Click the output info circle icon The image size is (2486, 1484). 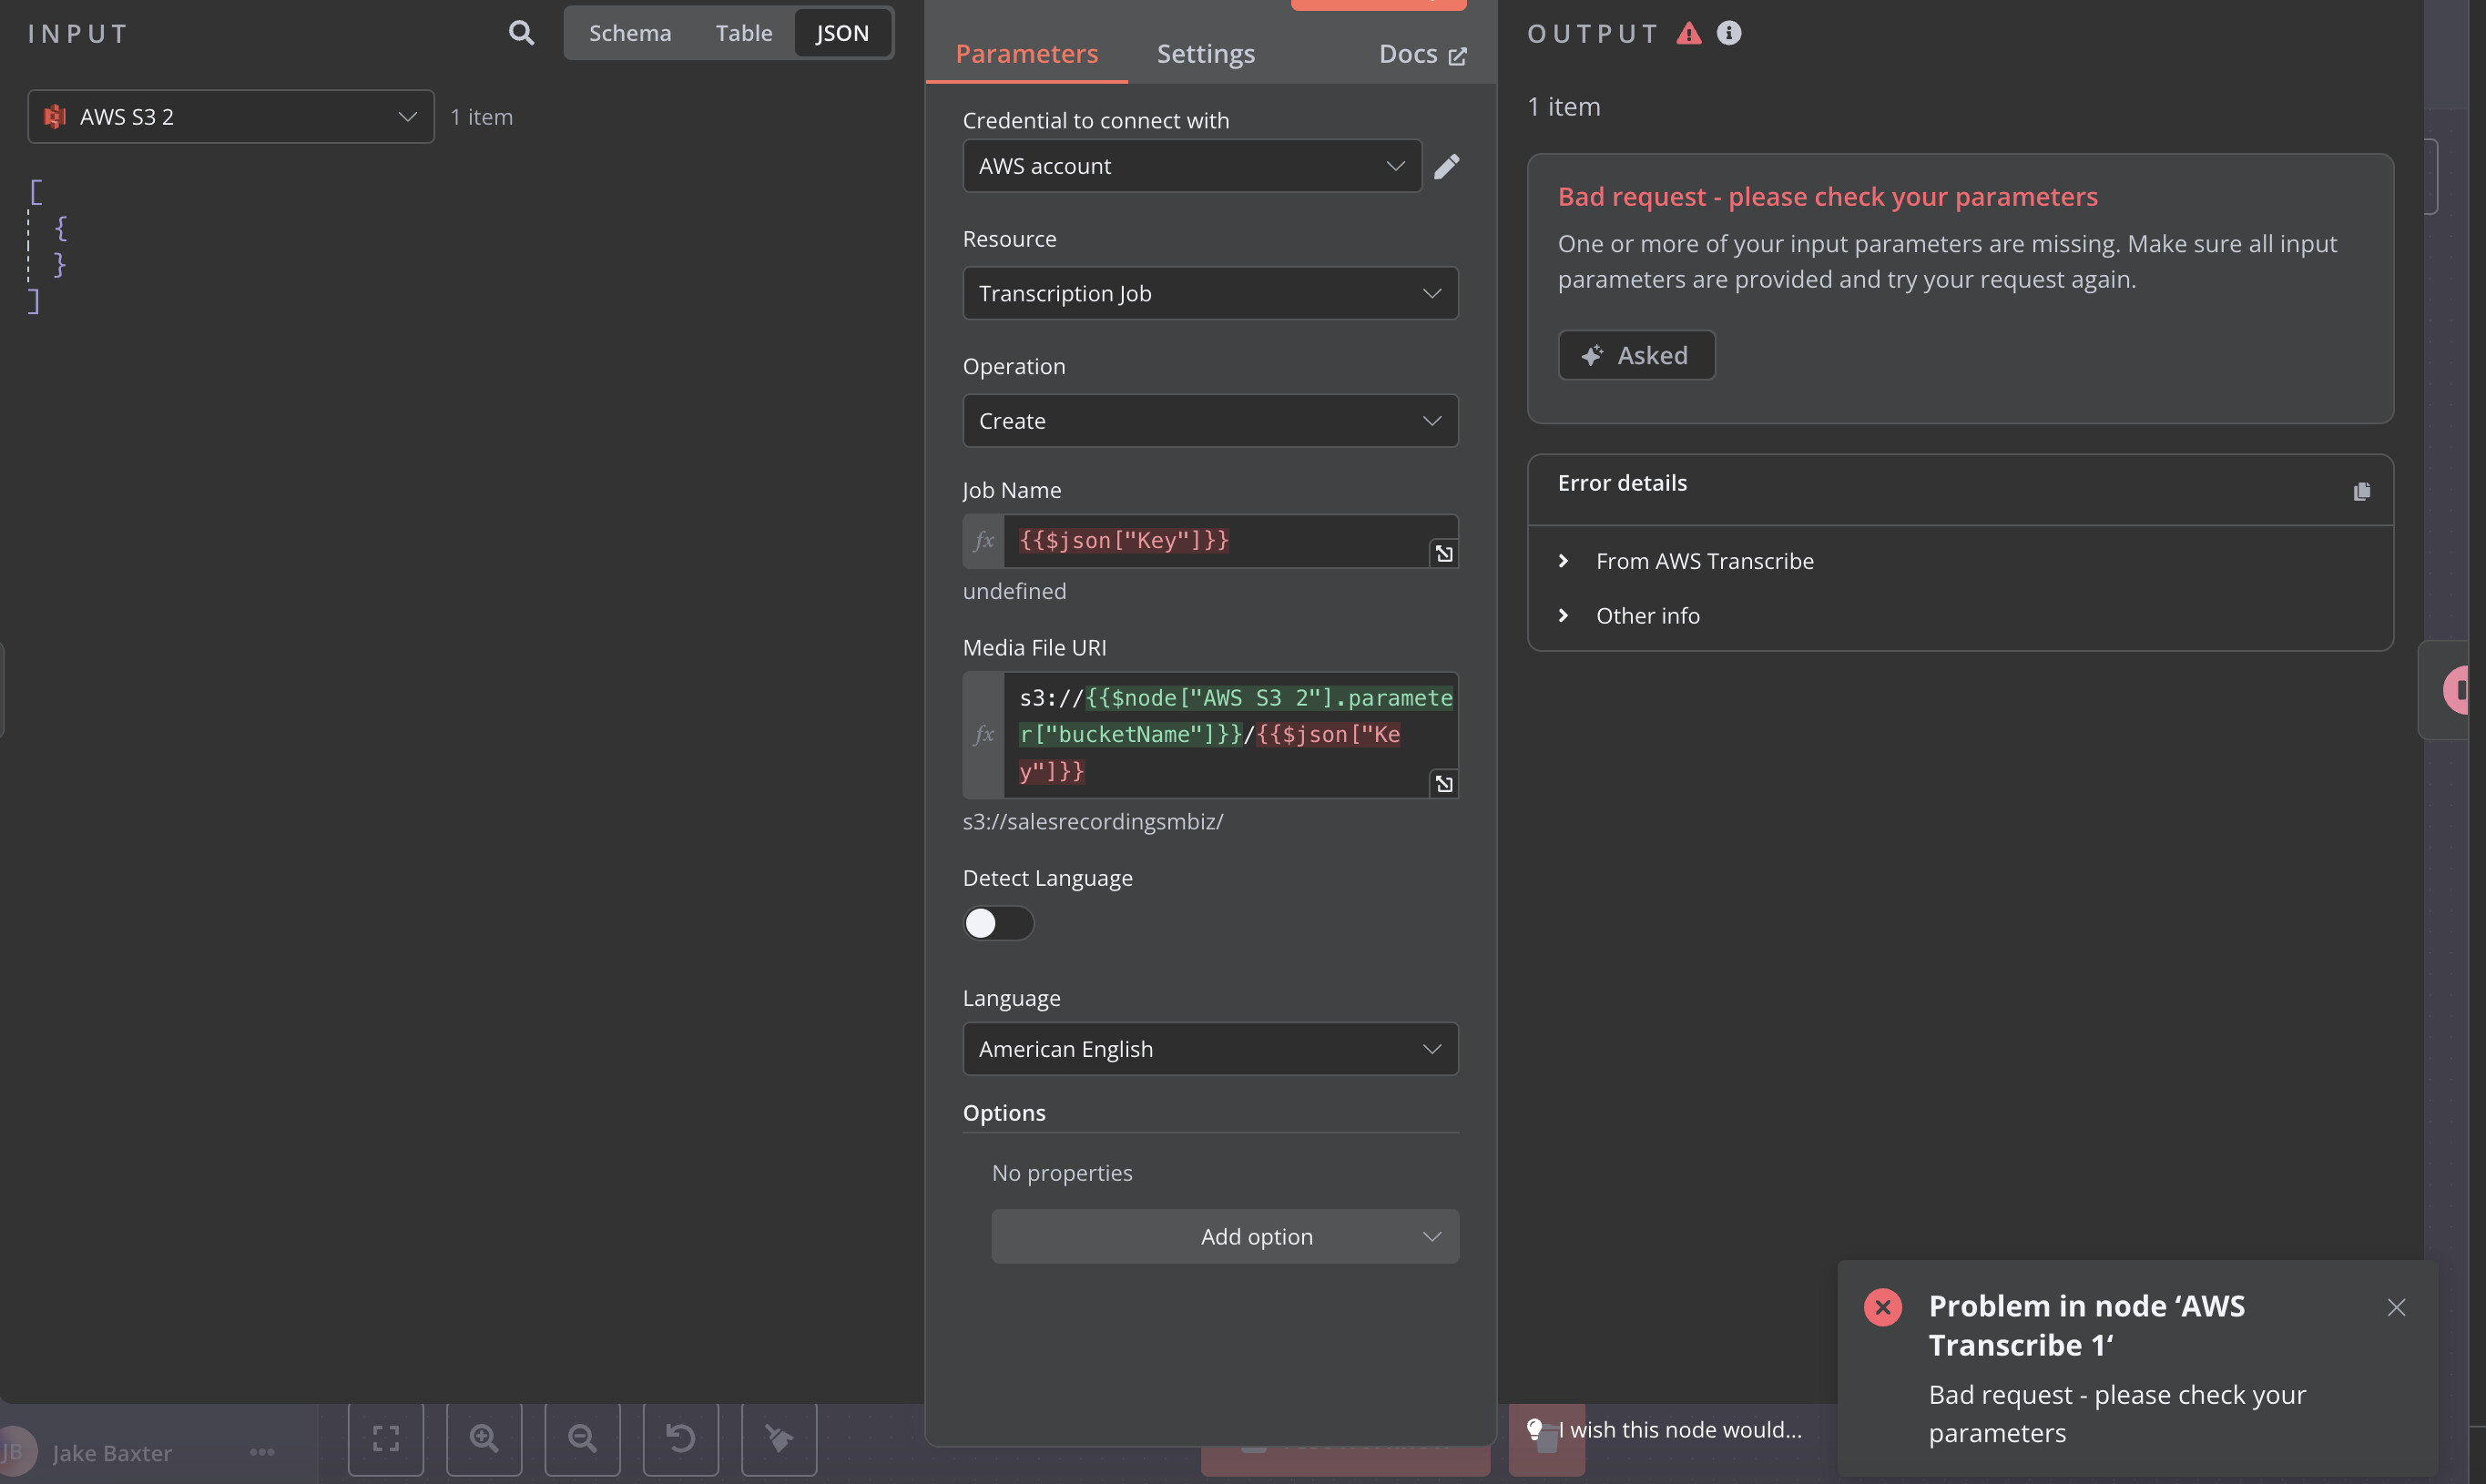[1728, 33]
